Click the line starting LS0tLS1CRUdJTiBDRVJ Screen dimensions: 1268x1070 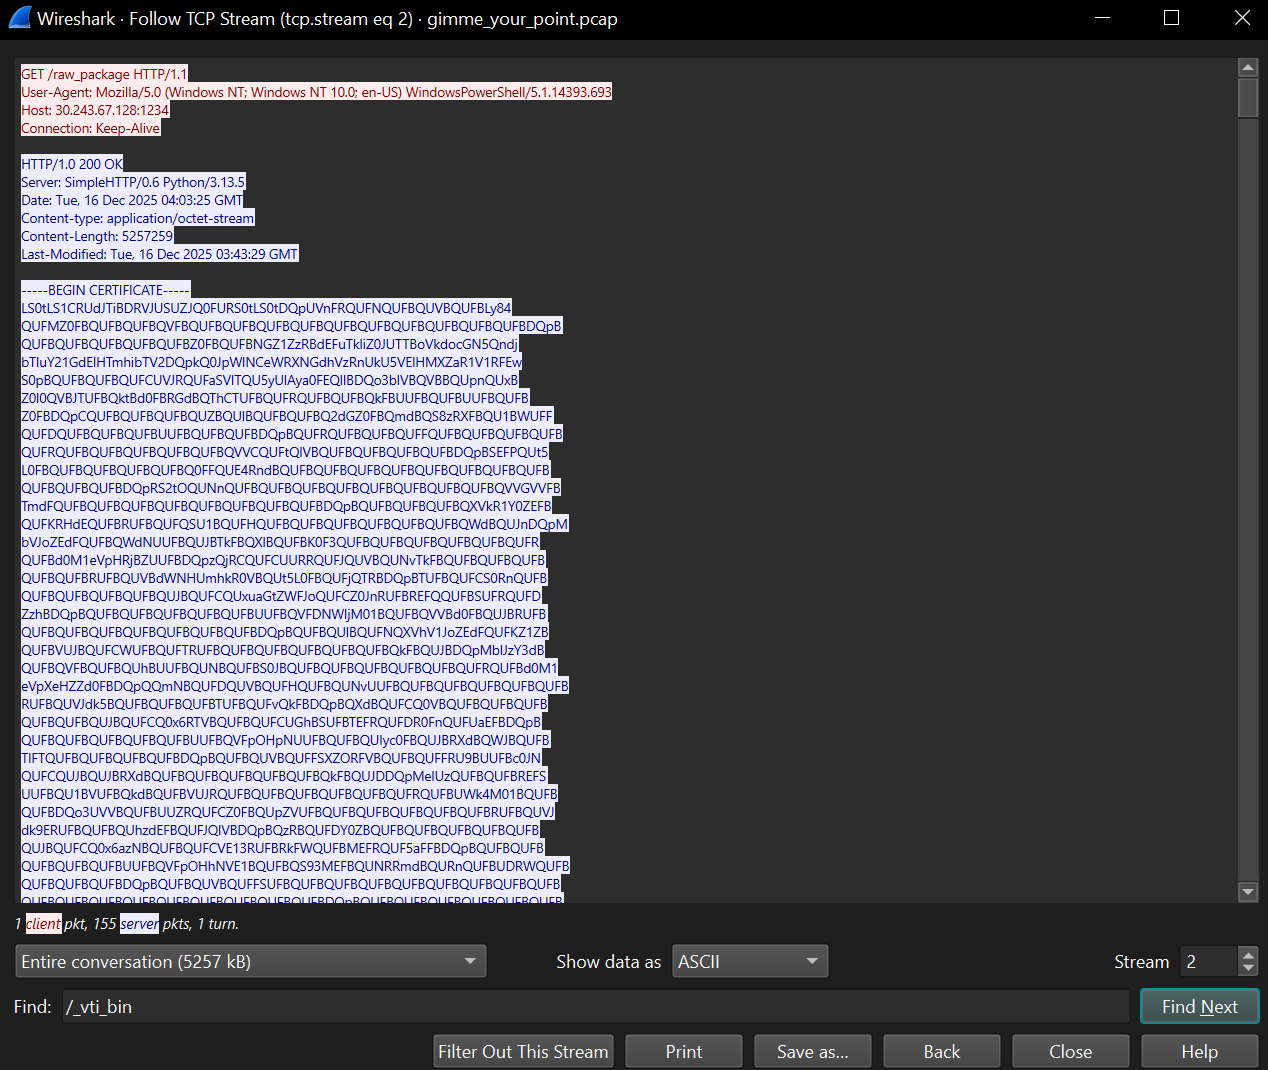[266, 308]
